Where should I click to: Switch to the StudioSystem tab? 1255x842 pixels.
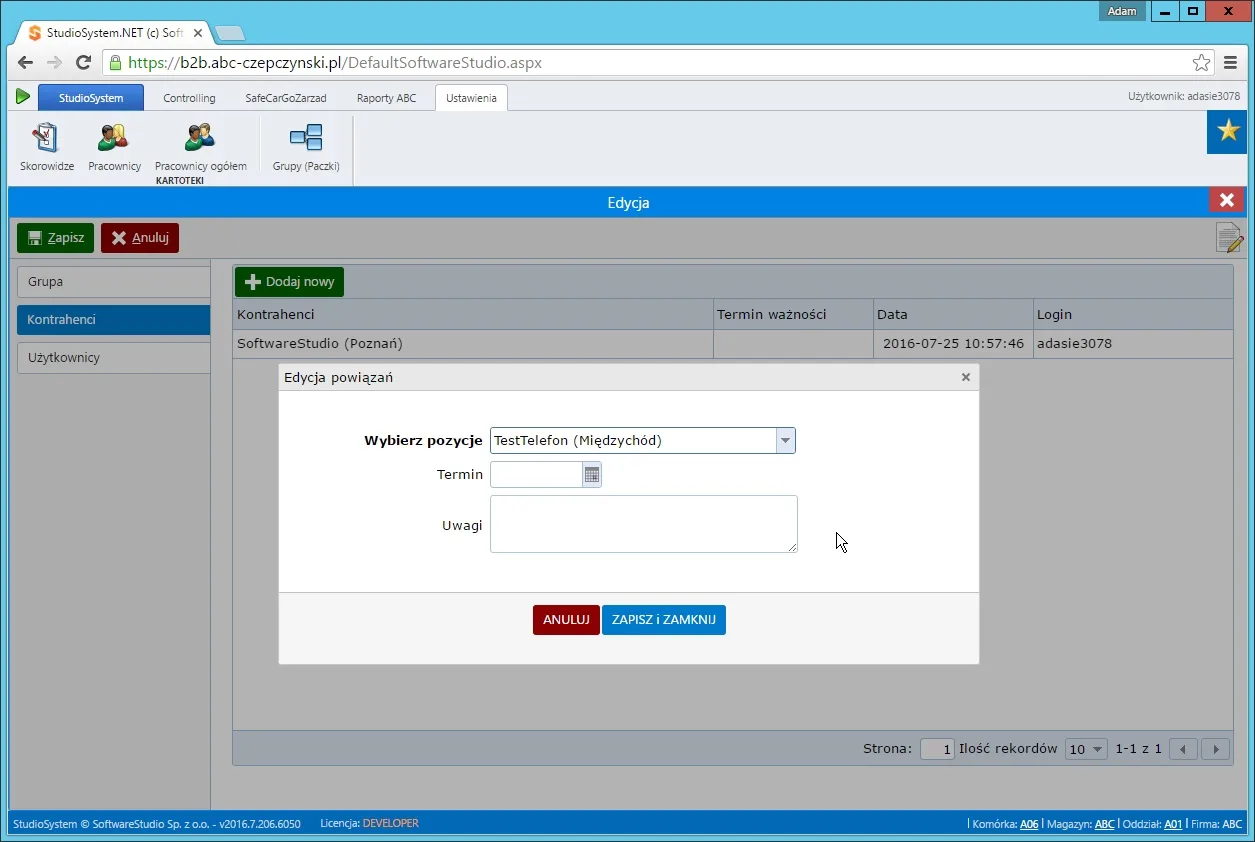[x=91, y=98]
